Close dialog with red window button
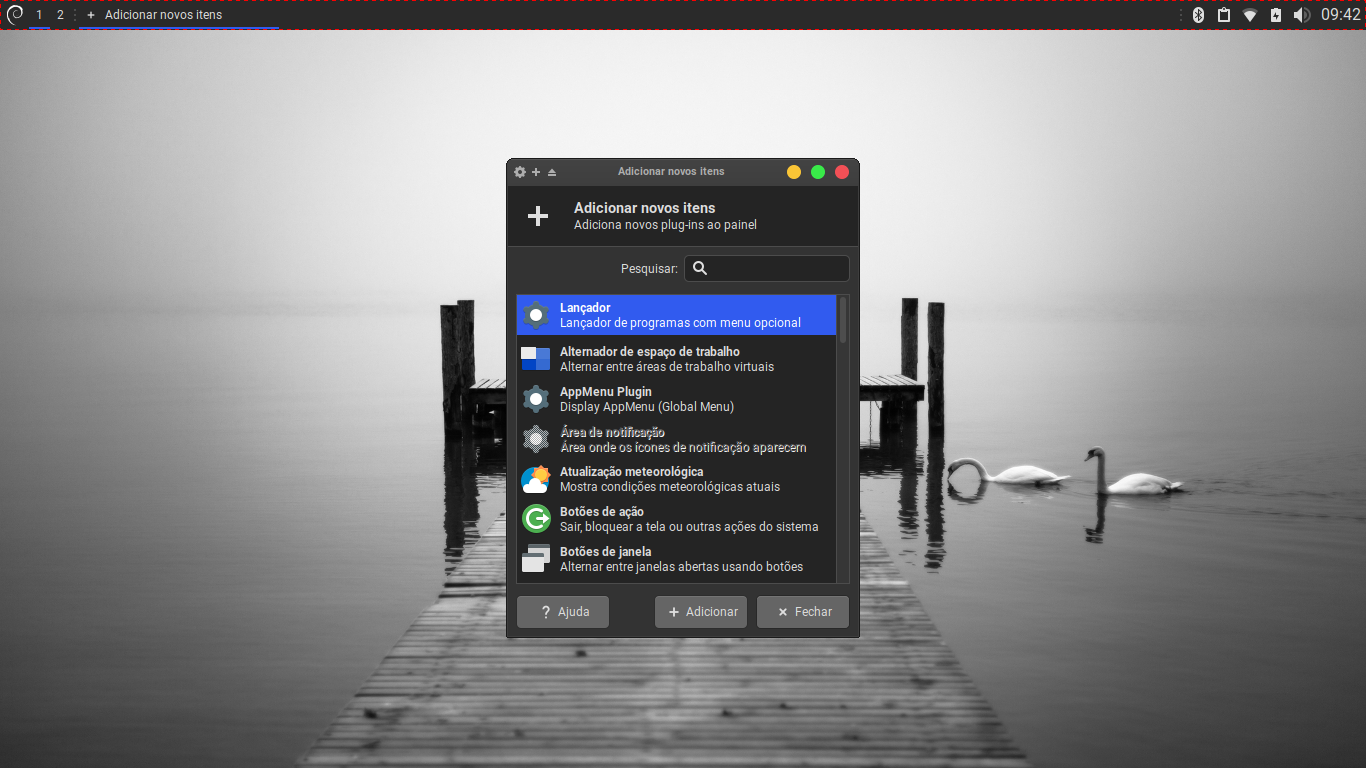This screenshot has width=1366, height=768. pyautogui.click(x=842, y=172)
